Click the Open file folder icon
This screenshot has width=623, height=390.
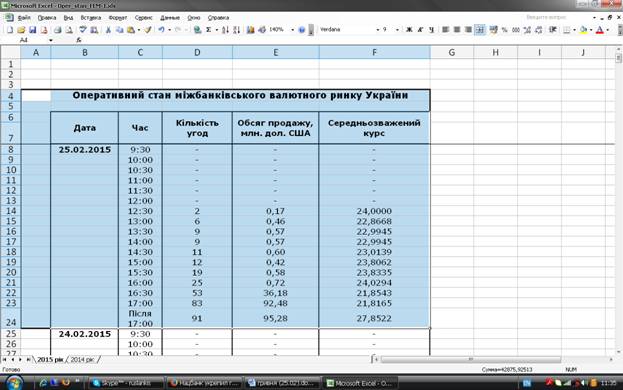click(x=21, y=30)
